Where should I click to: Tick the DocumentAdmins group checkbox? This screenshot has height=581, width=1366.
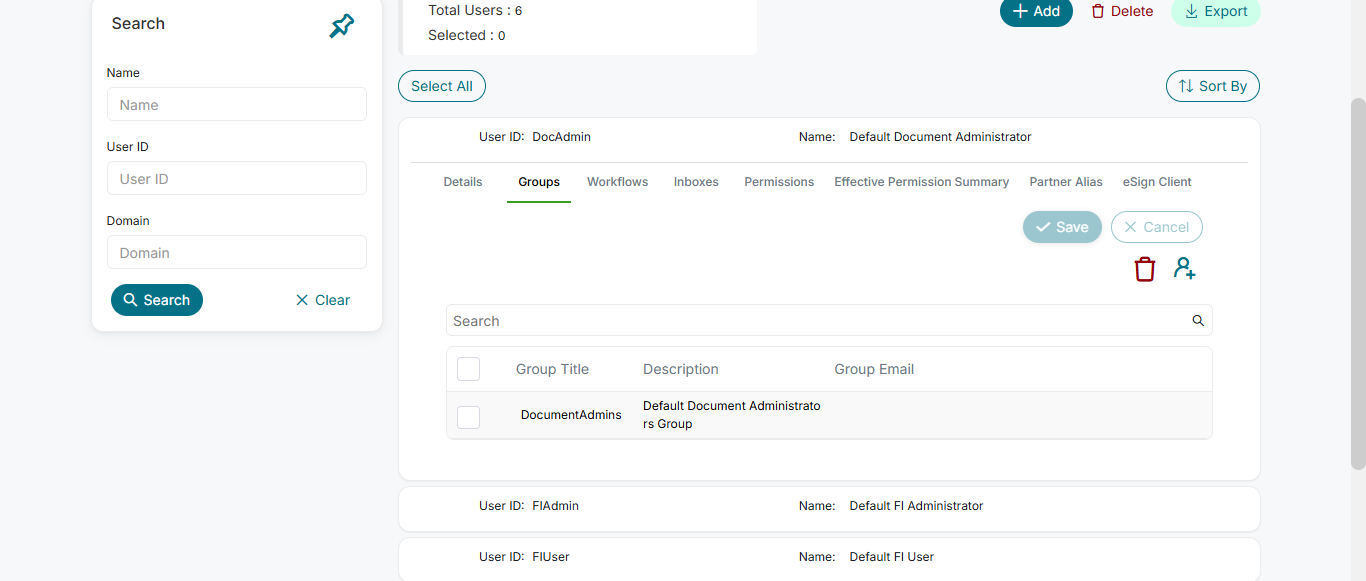point(468,417)
